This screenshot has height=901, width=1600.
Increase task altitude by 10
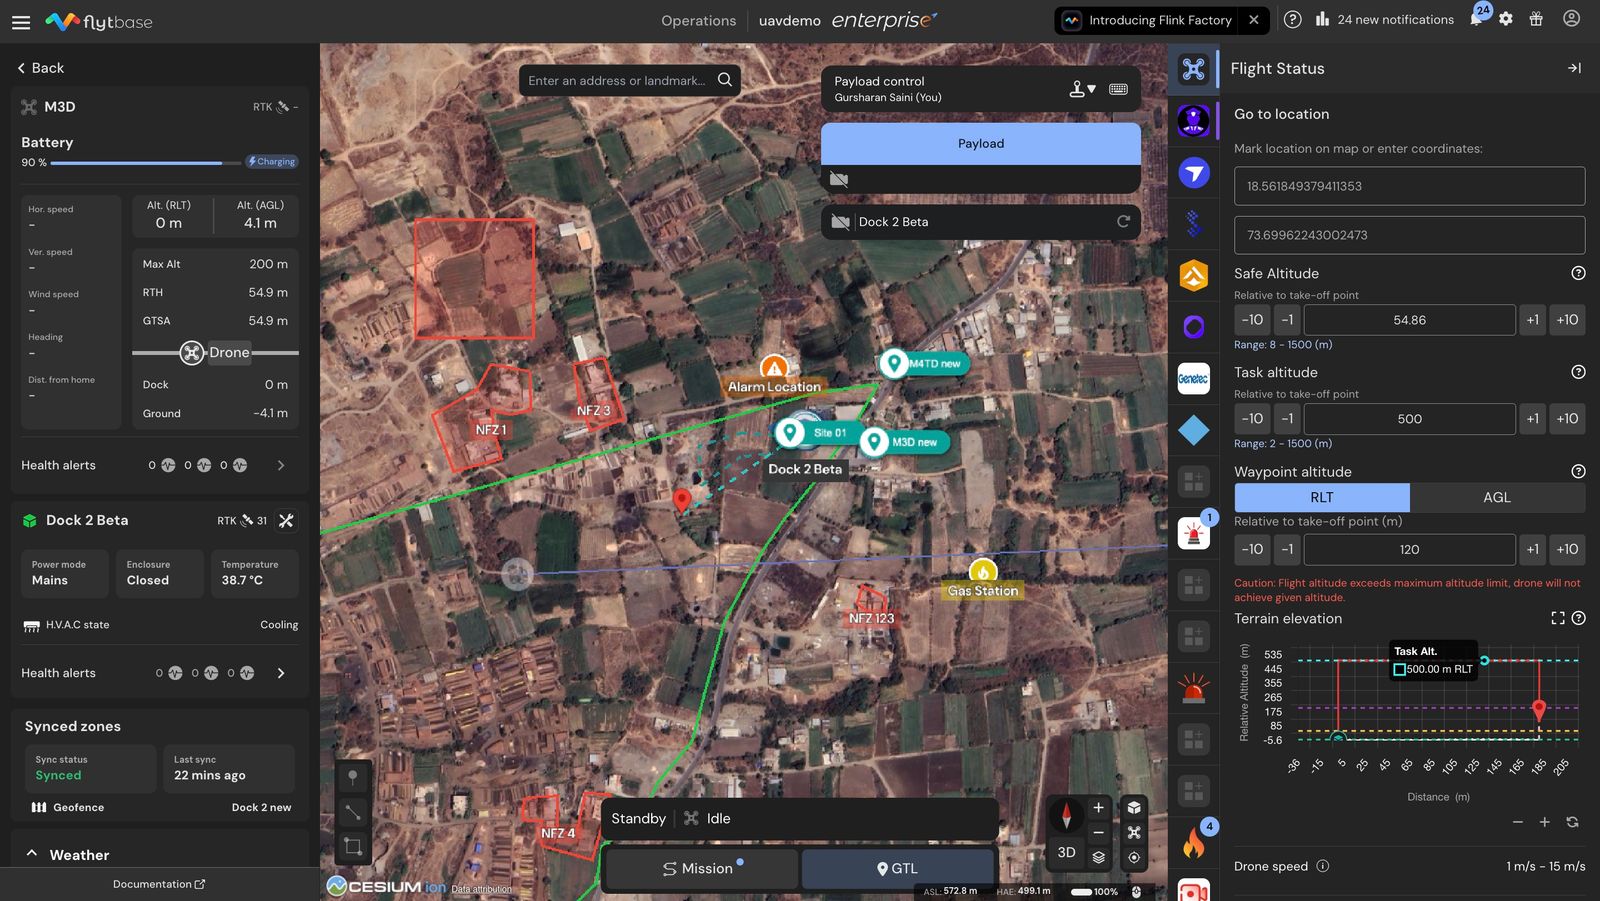1567,419
